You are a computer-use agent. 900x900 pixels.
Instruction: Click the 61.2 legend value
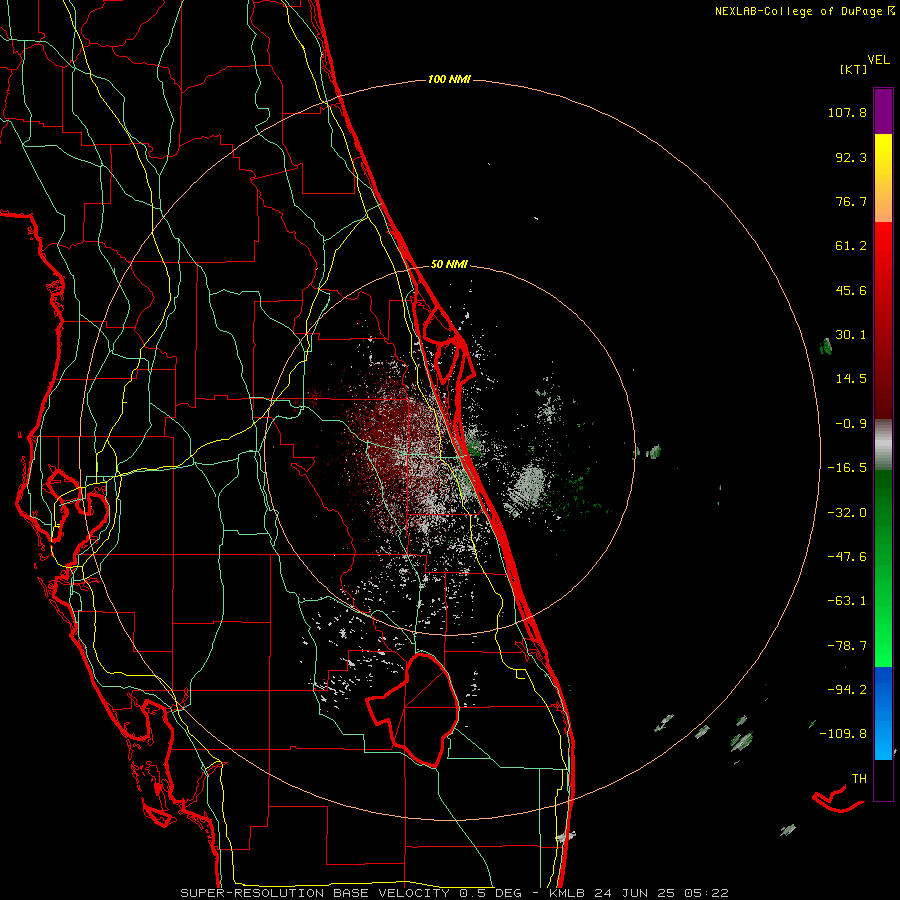tap(851, 246)
